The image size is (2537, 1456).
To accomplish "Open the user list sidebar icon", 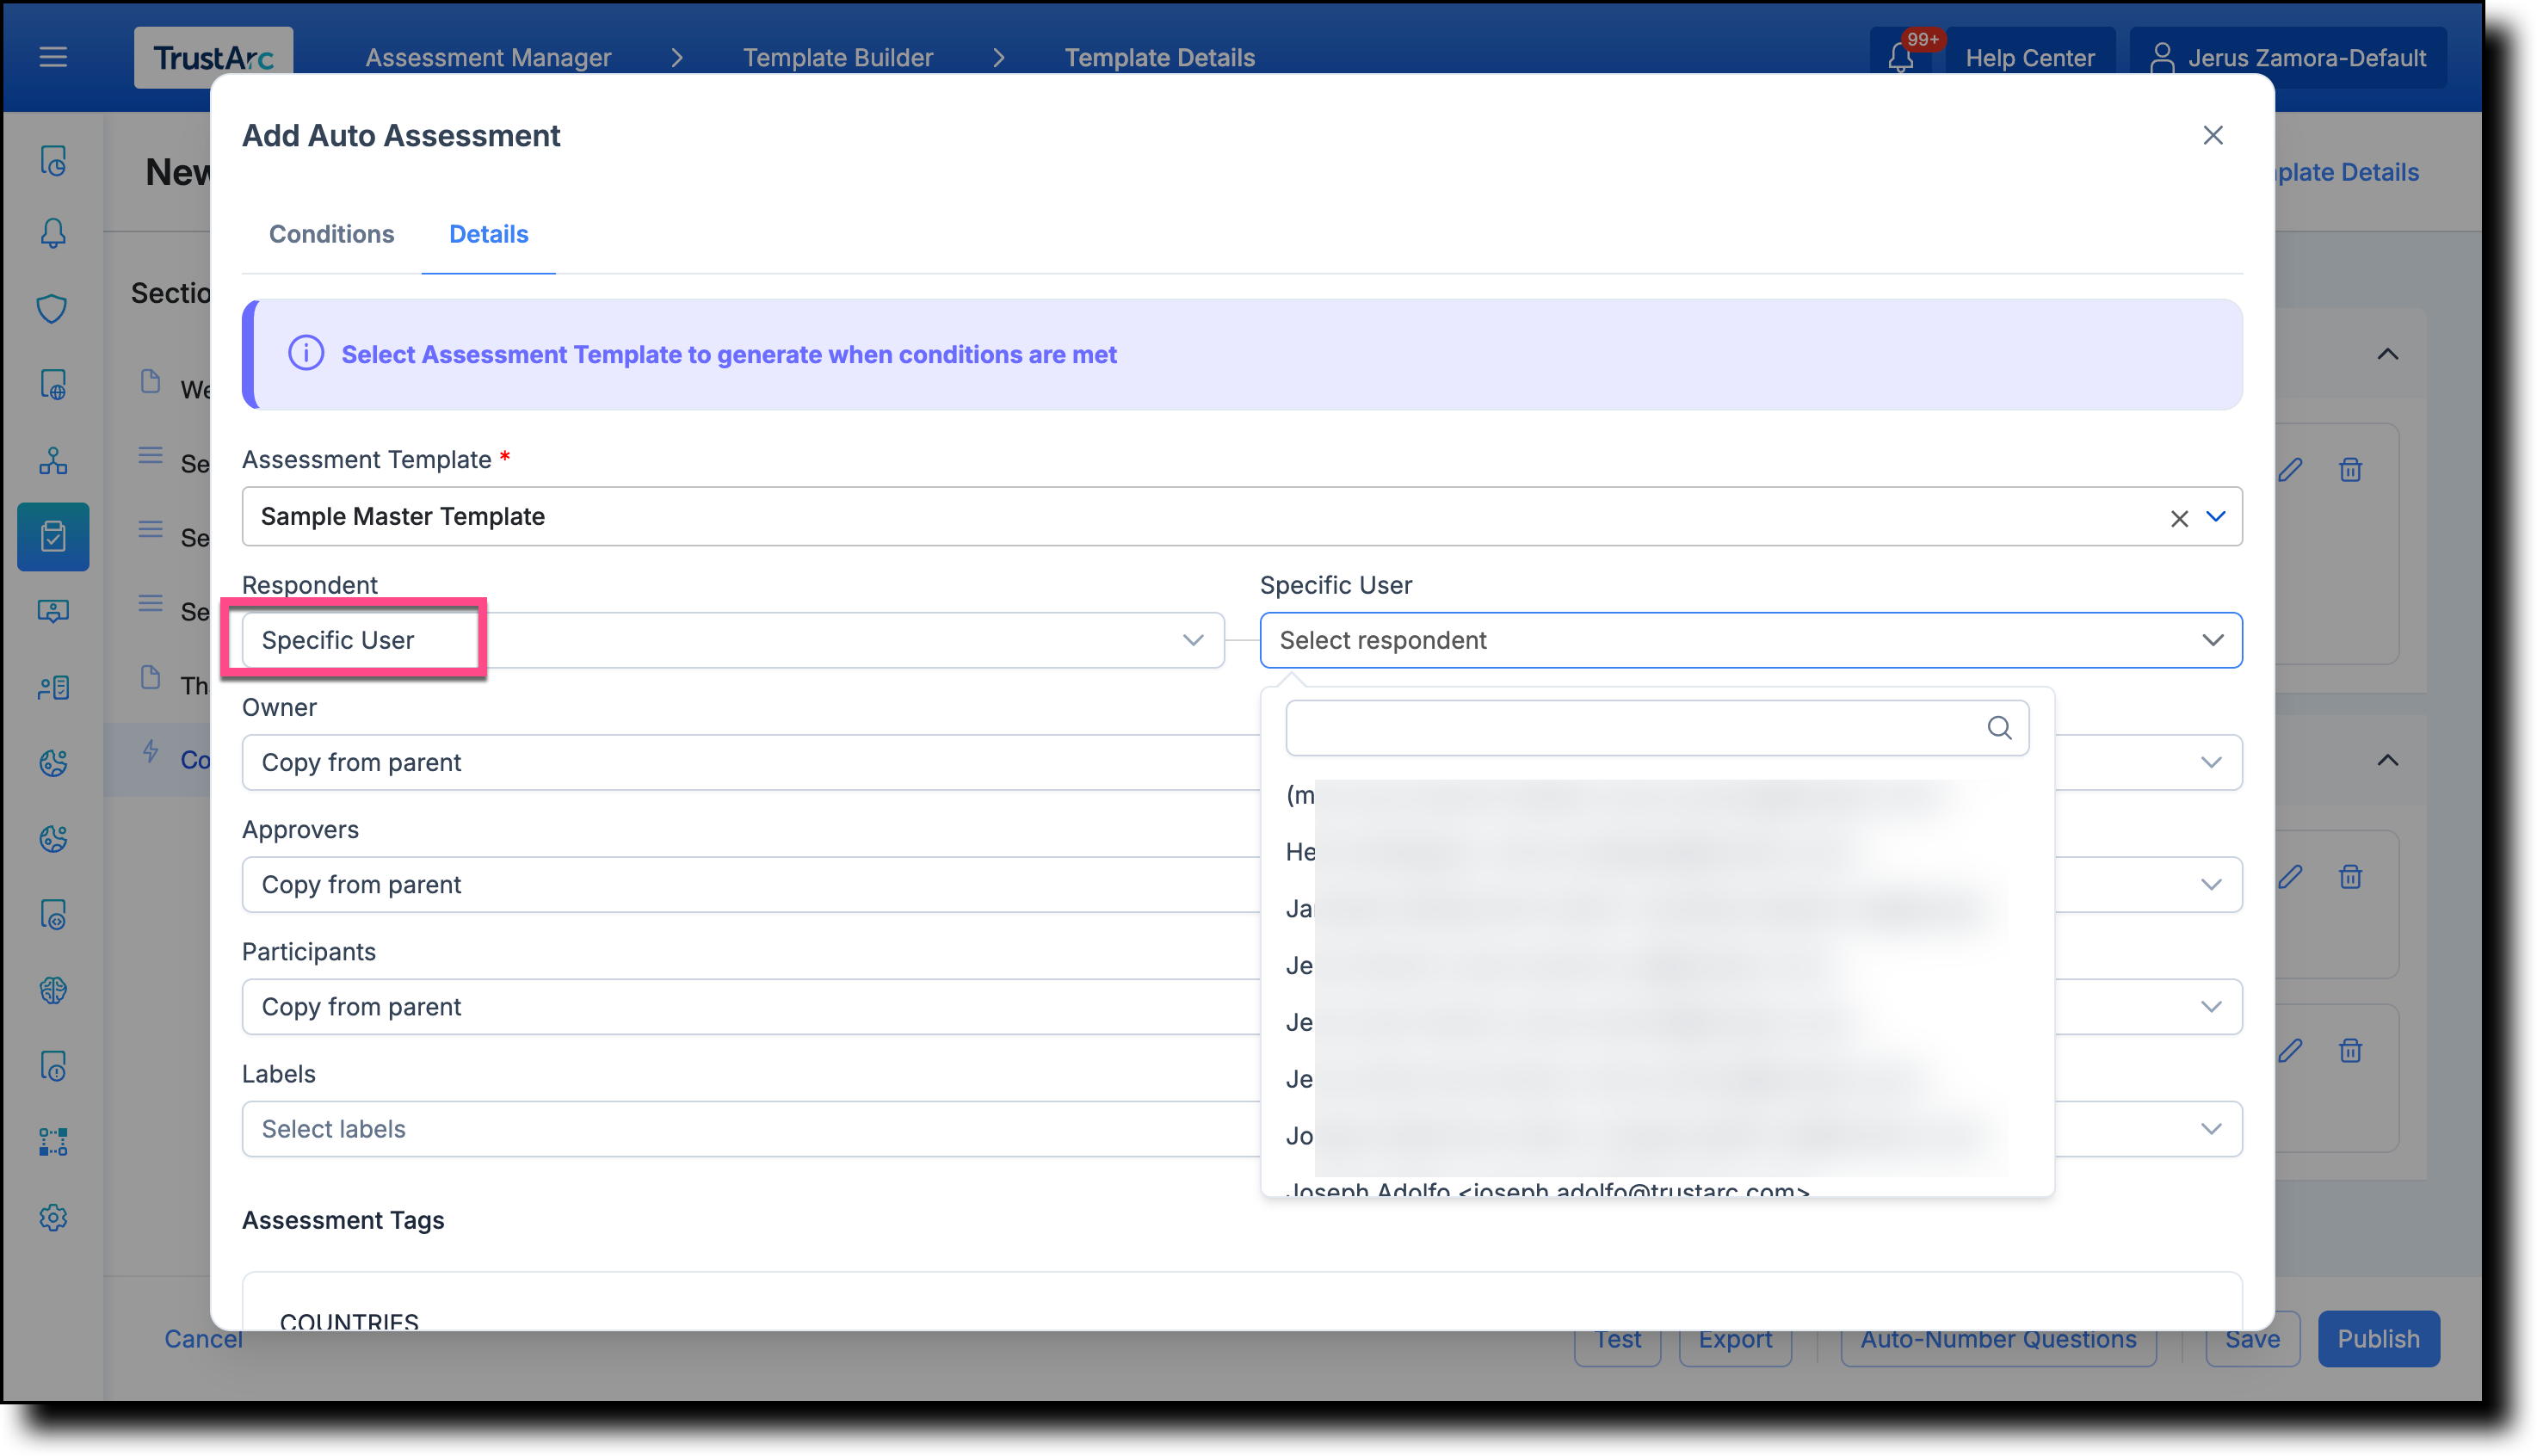I will 53,687.
